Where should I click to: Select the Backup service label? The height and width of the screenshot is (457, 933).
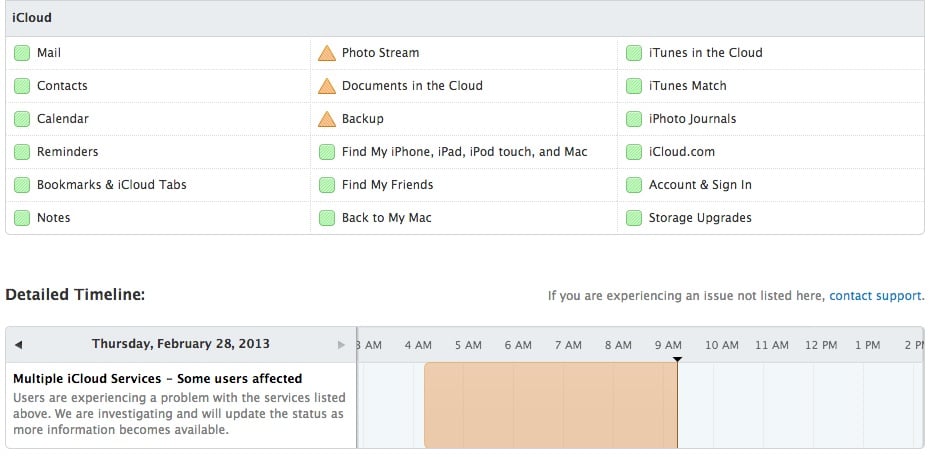pyautogui.click(x=362, y=119)
